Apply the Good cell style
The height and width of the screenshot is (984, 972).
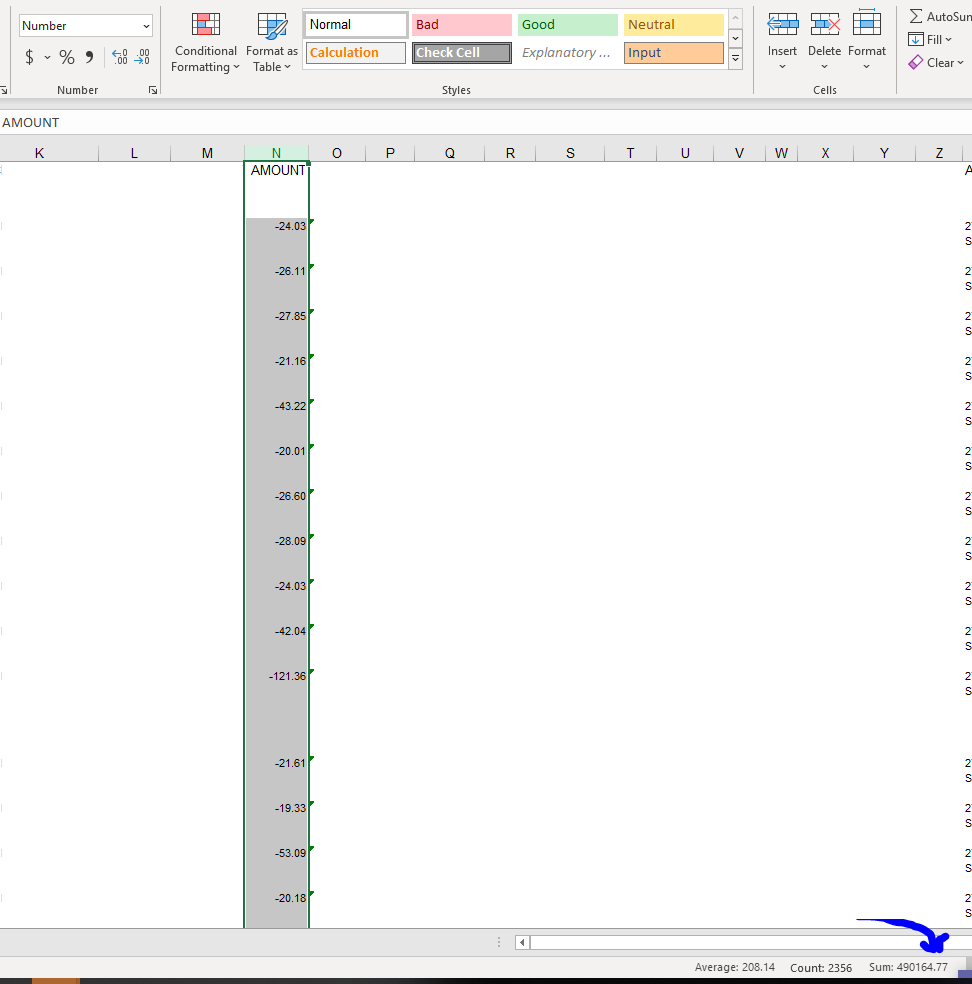(x=567, y=23)
